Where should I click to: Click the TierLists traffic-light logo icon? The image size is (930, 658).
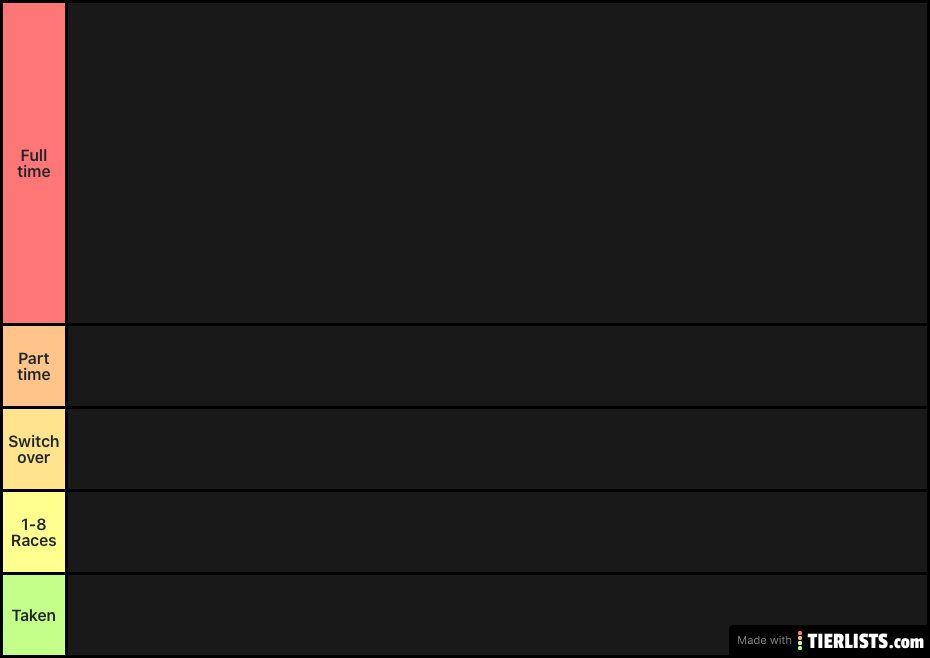[800, 641]
